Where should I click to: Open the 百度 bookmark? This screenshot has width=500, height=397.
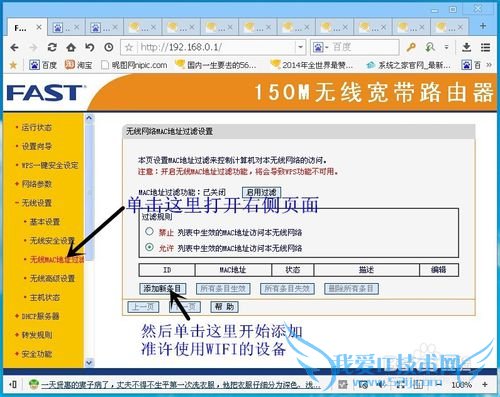click(43, 65)
